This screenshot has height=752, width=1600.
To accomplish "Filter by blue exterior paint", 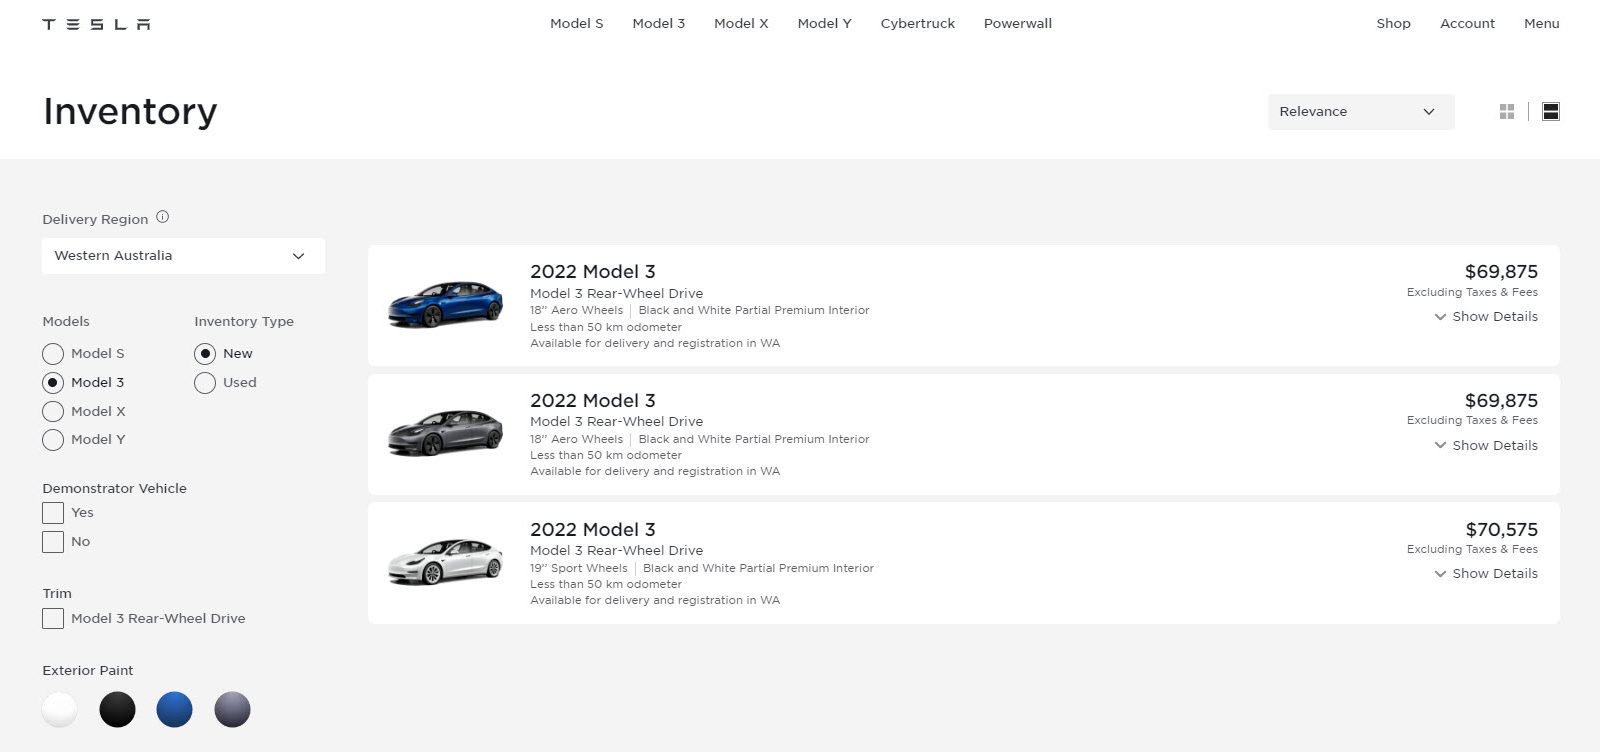I will (175, 710).
